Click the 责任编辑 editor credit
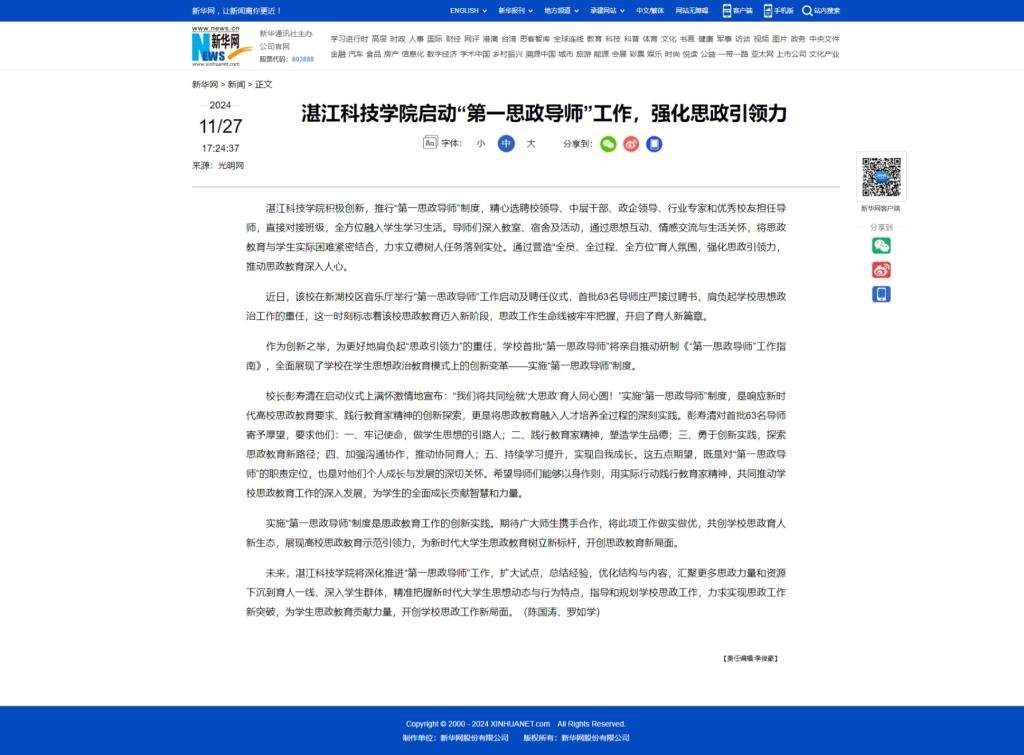 (x=750, y=658)
